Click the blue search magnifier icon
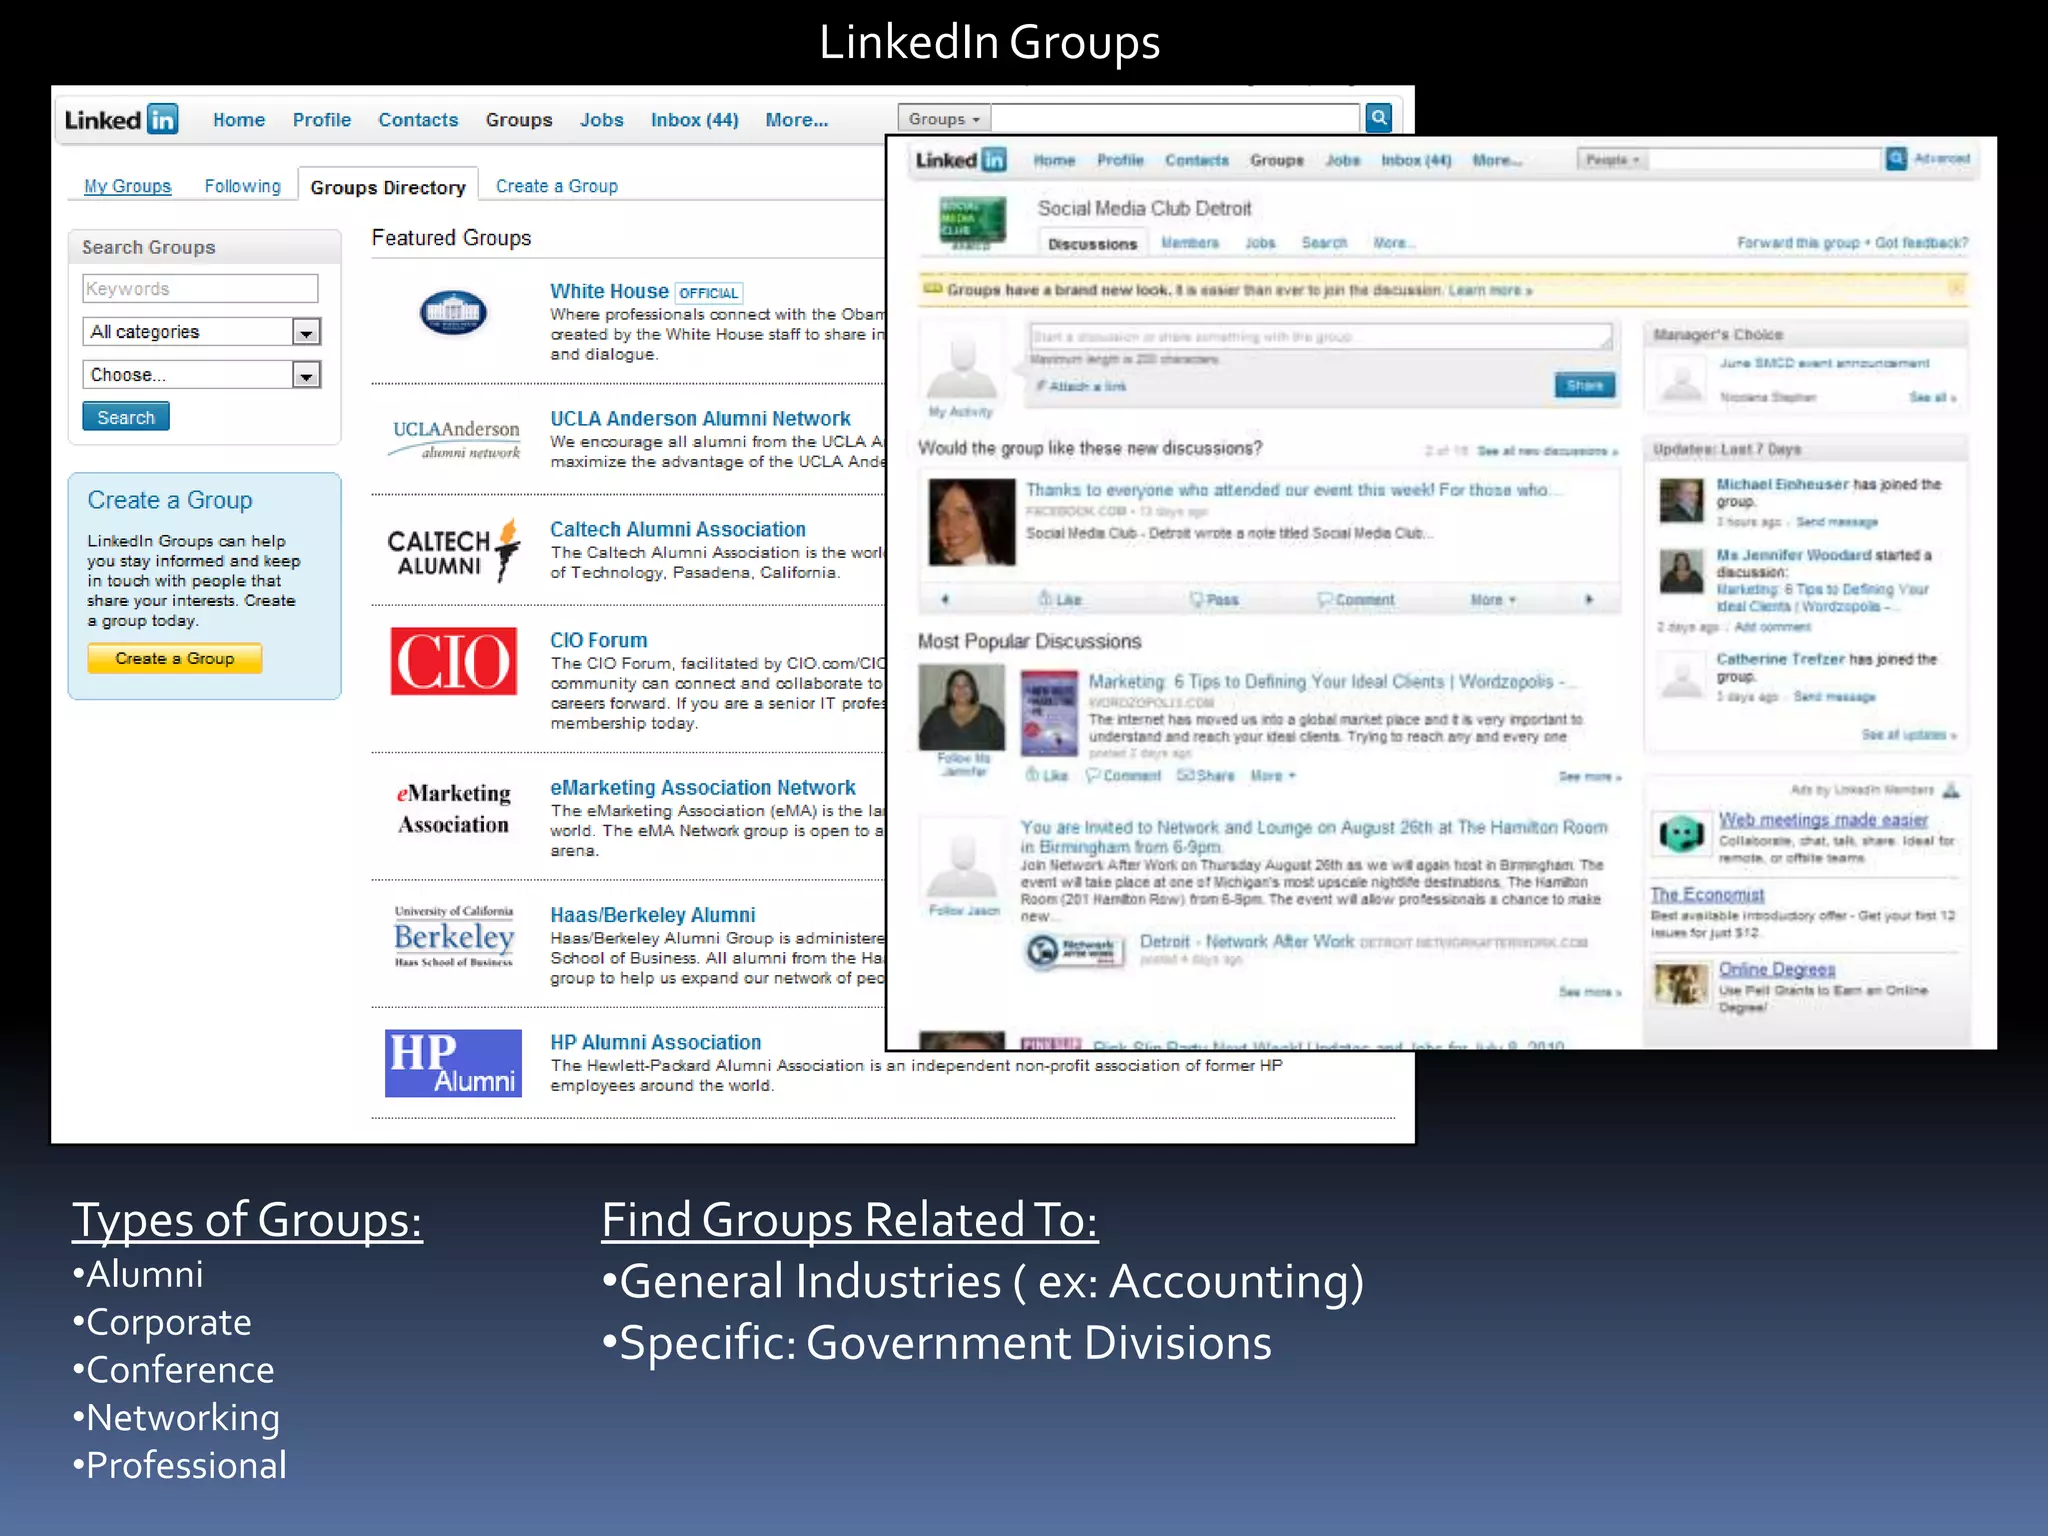Image resolution: width=2048 pixels, height=1536 pixels. click(x=1379, y=118)
